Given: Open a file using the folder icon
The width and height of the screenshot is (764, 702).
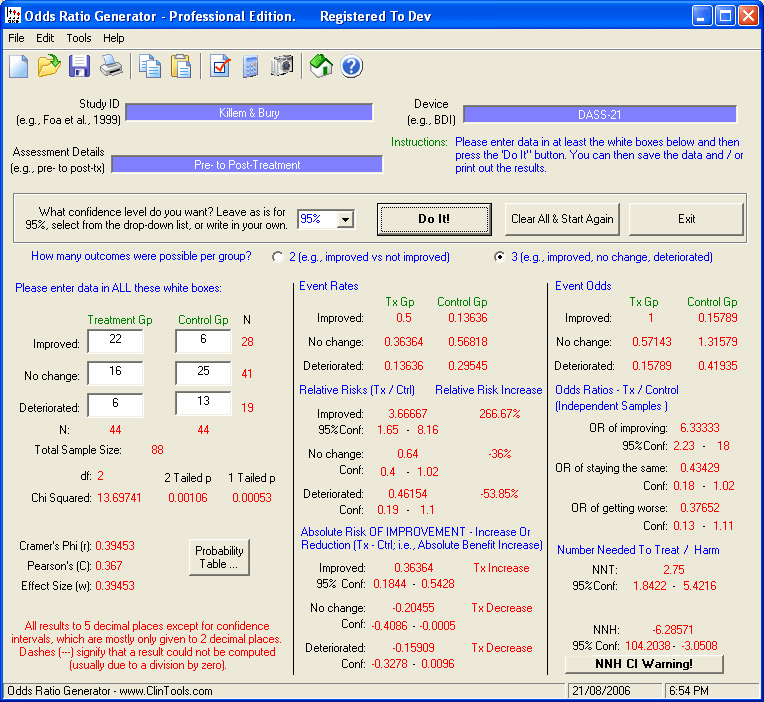Looking at the screenshot, I should (x=49, y=67).
